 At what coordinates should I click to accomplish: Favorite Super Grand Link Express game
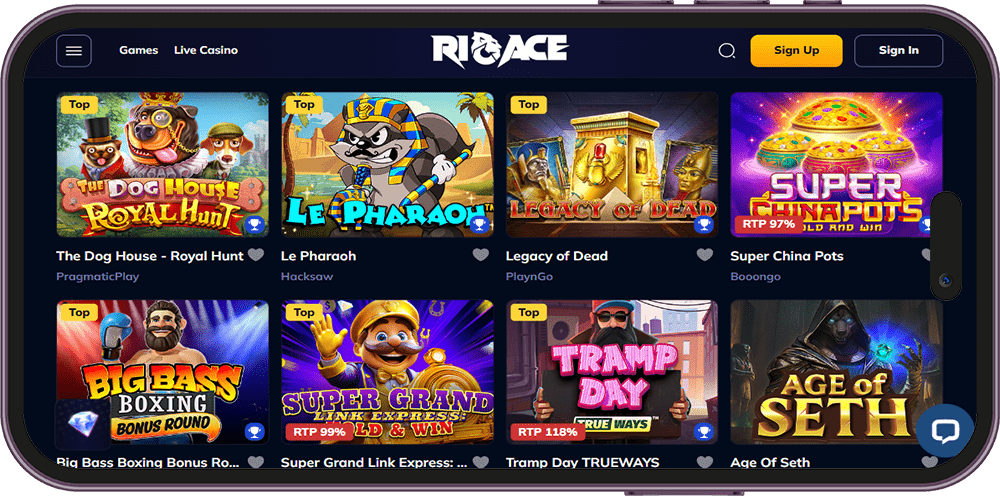coord(481,462)
